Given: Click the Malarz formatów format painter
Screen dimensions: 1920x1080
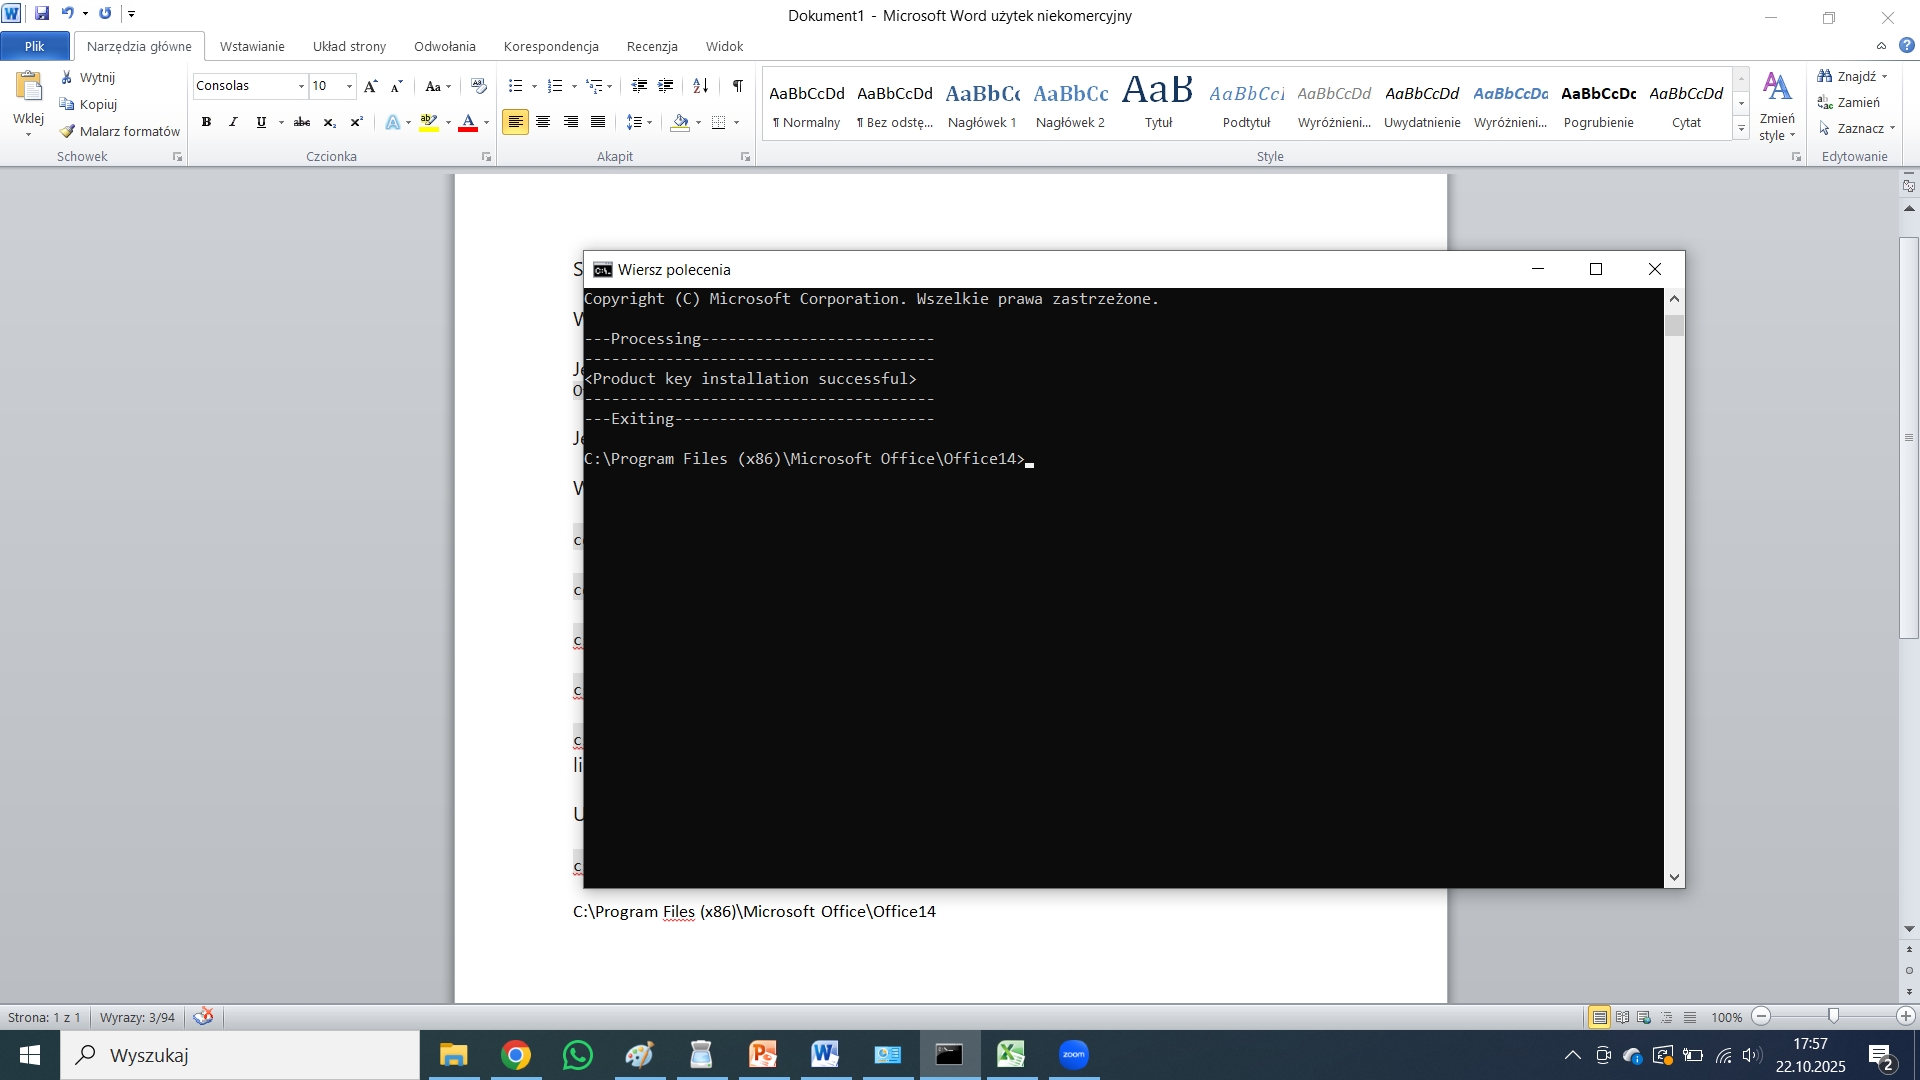Looking at the screenshot, I should tap(119, 131).
